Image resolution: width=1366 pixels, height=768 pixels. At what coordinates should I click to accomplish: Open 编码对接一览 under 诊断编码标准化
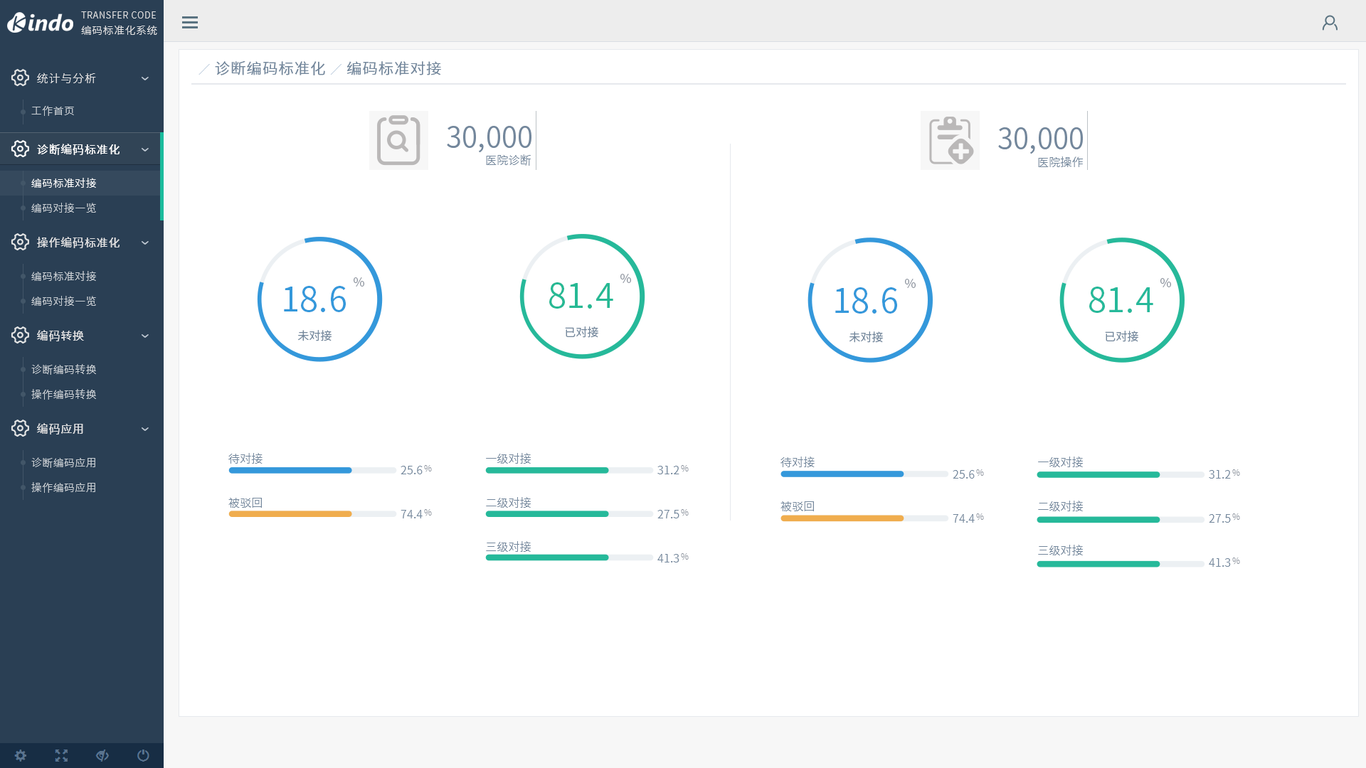(x=64, y=208)
